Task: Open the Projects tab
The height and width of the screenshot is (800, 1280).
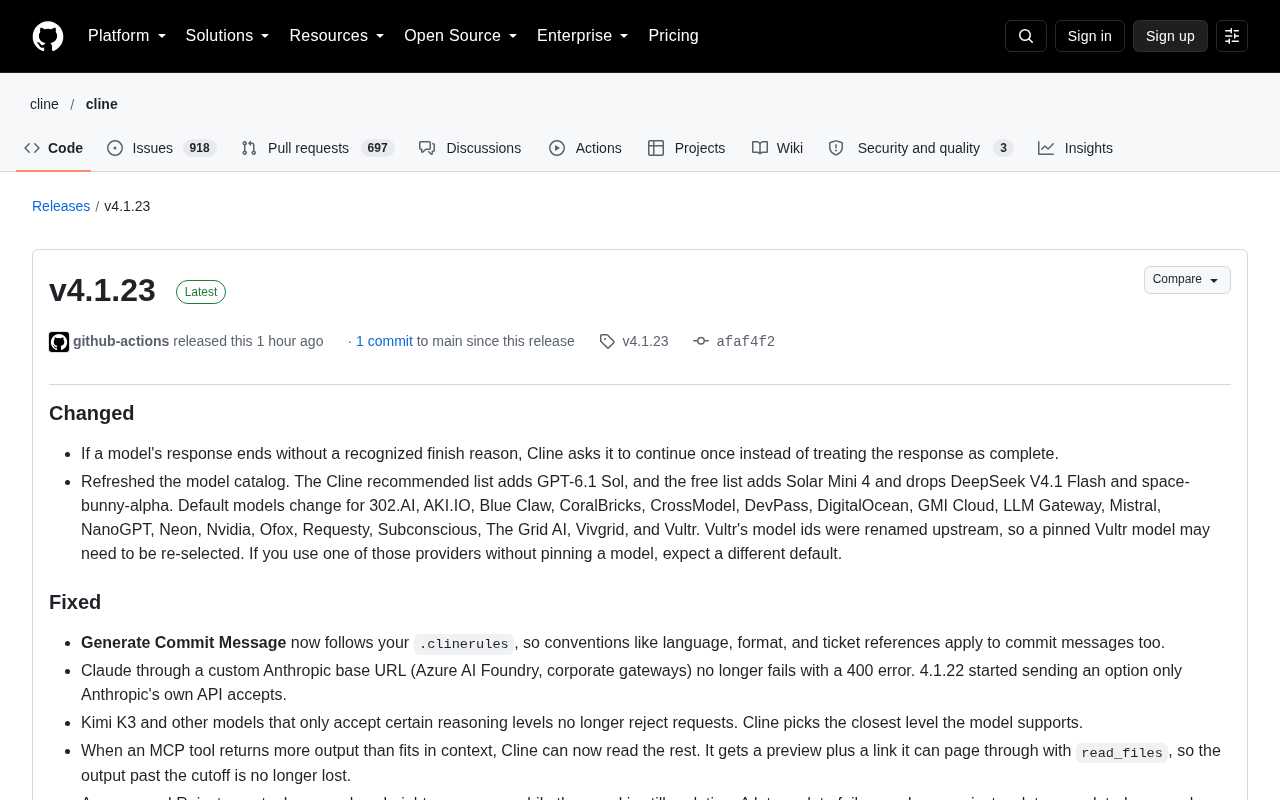Action: click(x=687, y=148)
